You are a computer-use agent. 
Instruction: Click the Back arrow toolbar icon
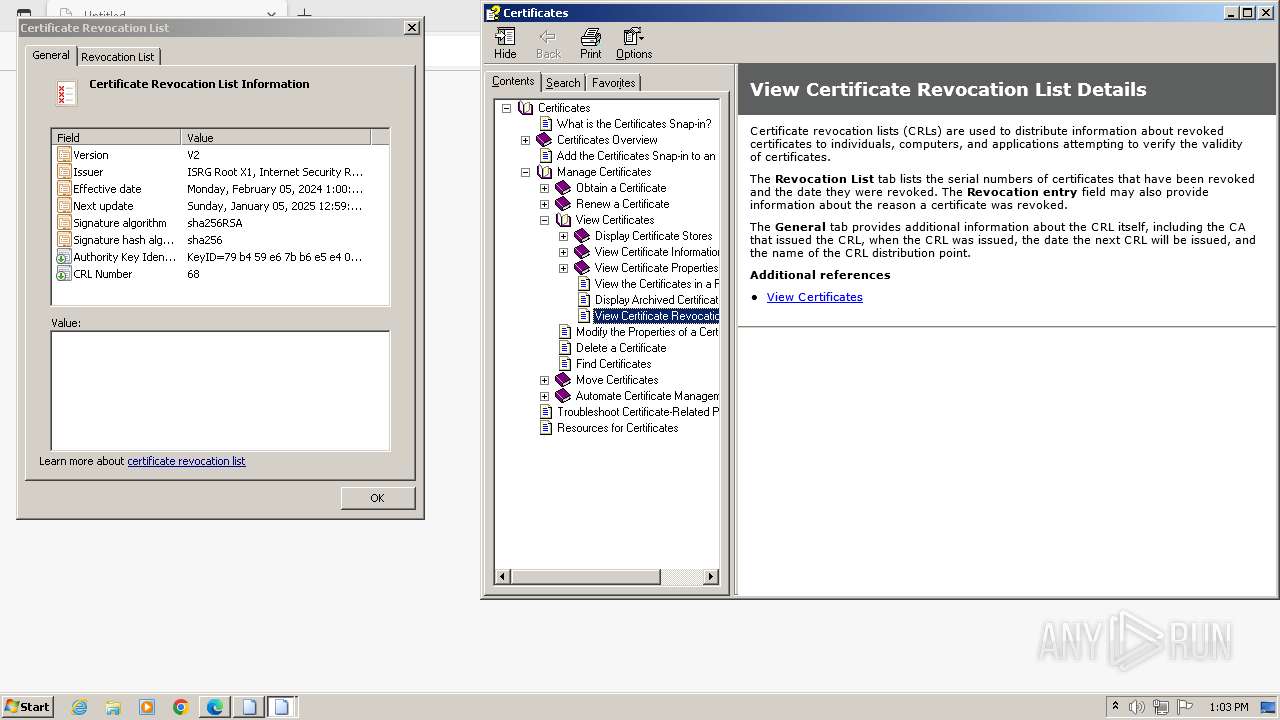548,43
